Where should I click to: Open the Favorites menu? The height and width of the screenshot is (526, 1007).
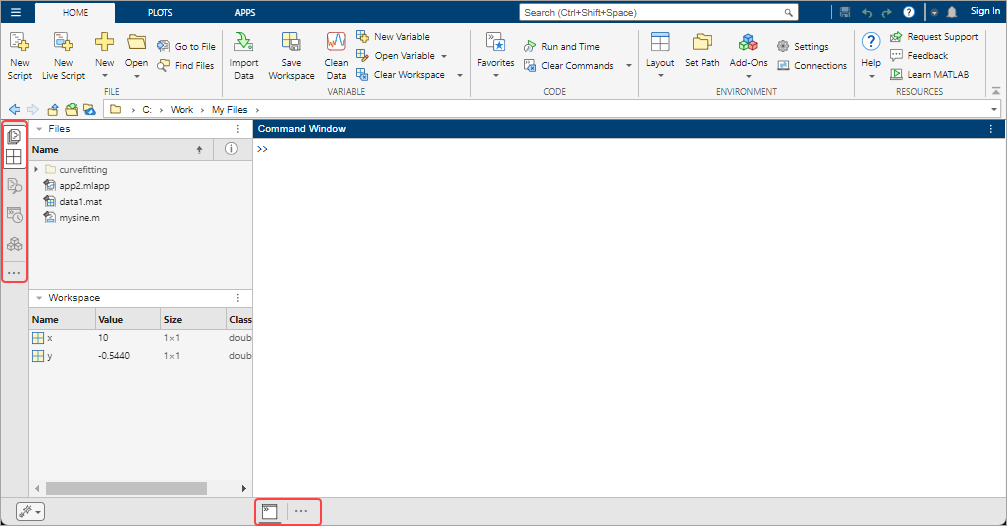pos(496,56)
